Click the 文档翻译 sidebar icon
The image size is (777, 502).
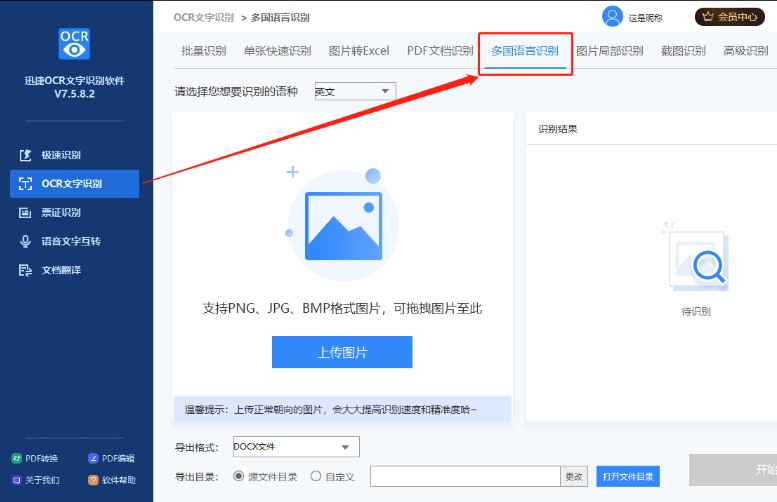(x=25, y=270)
